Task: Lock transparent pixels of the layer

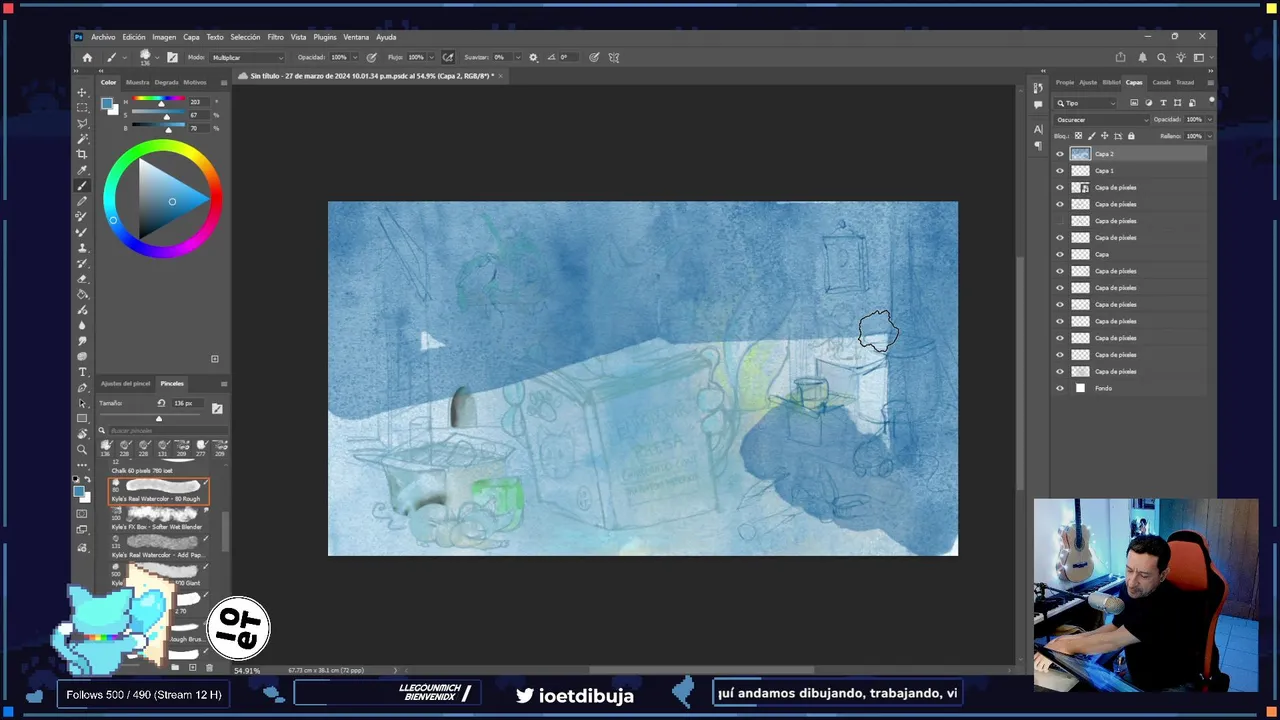Action: [x=1080, y=136]
